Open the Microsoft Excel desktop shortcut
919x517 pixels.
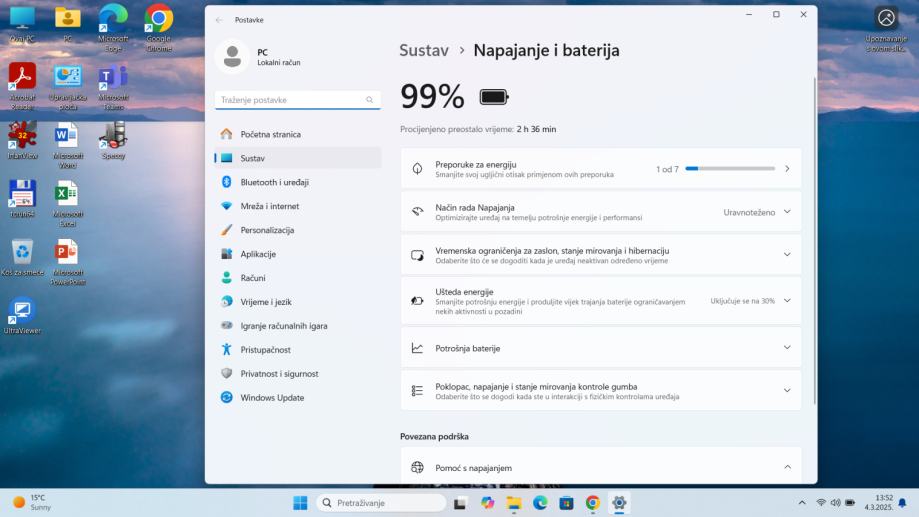click(x=67, y=203)
